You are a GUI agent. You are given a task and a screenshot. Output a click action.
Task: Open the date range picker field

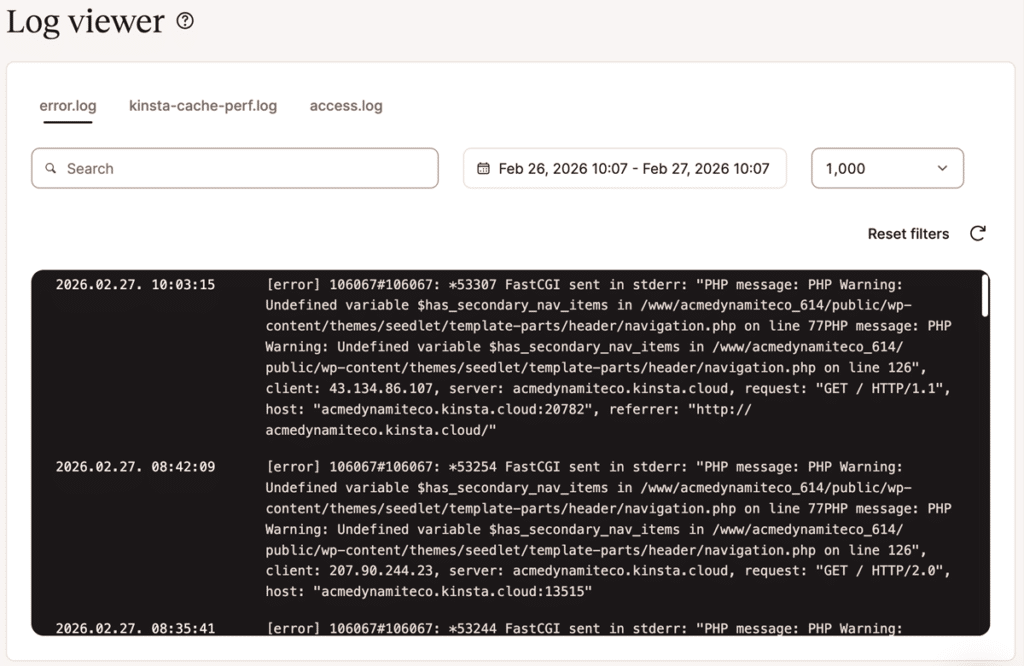pos(624,168)
